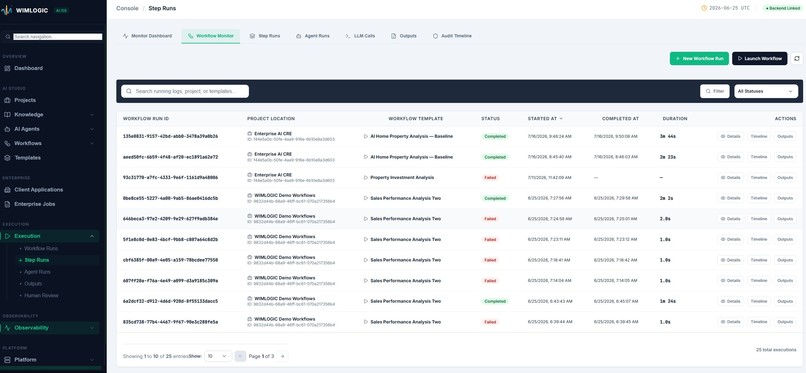Click the Templates sidebar icon

(7, 158)
